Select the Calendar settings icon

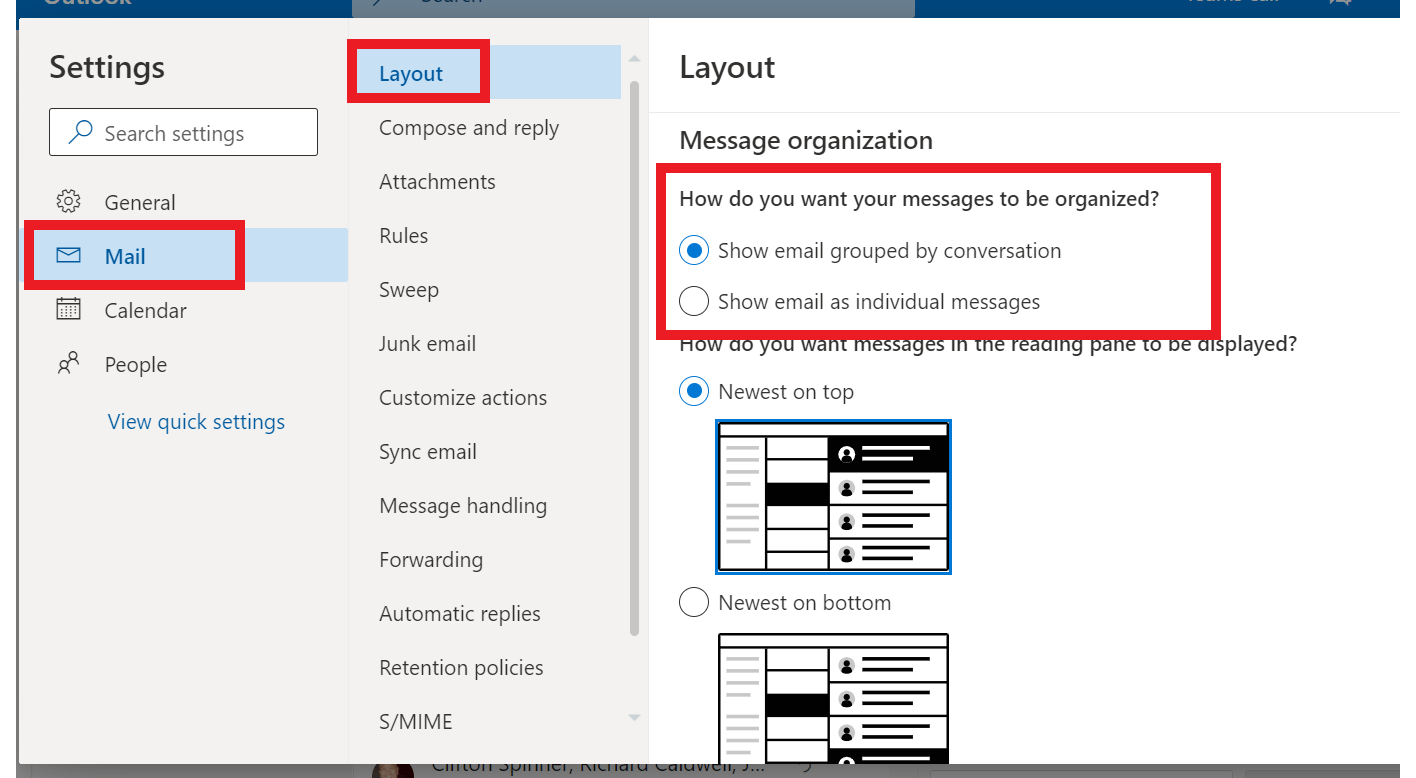[x=68, y=310]
